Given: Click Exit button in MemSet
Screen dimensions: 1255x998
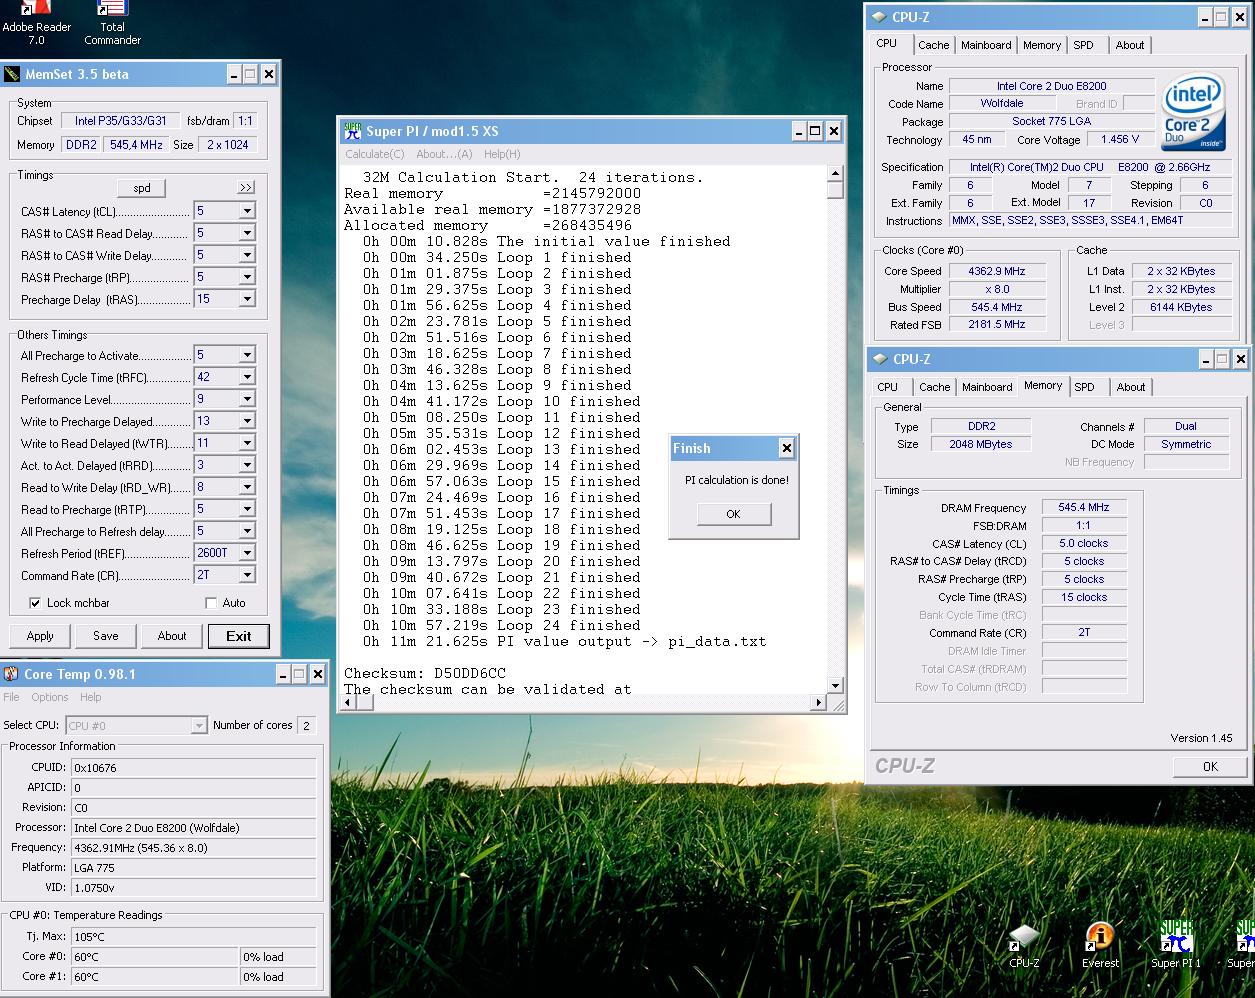Looking at the screenshot, I should 239,636.
